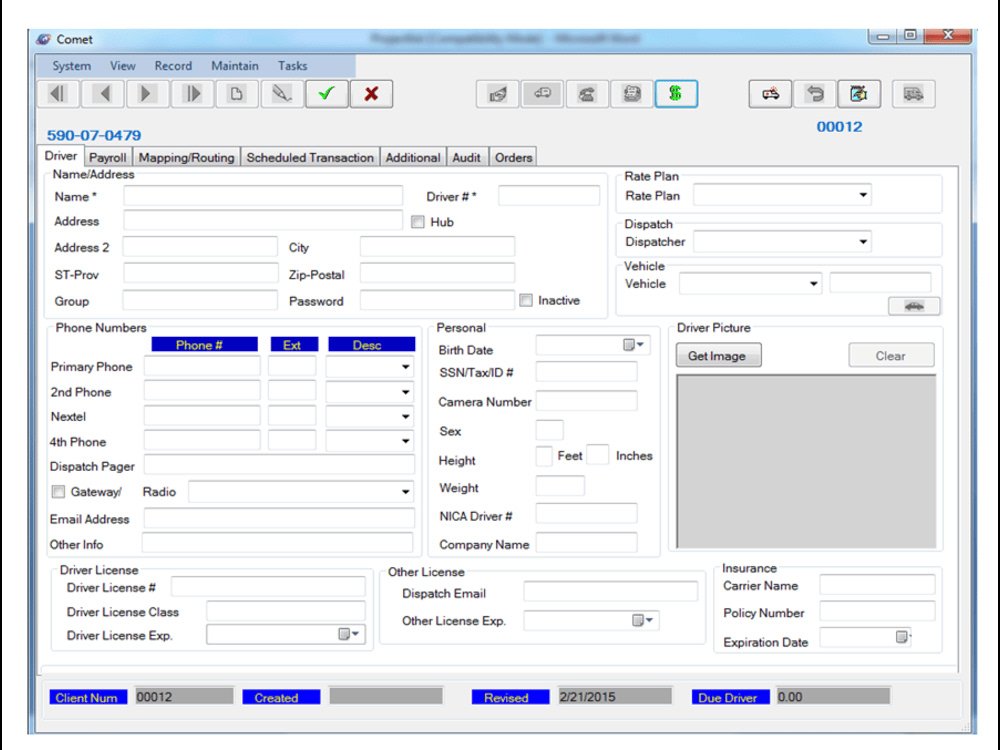Viewport: 1000px width, 750px height.
Task: Click the Email Address field
Action: point(279,518)
